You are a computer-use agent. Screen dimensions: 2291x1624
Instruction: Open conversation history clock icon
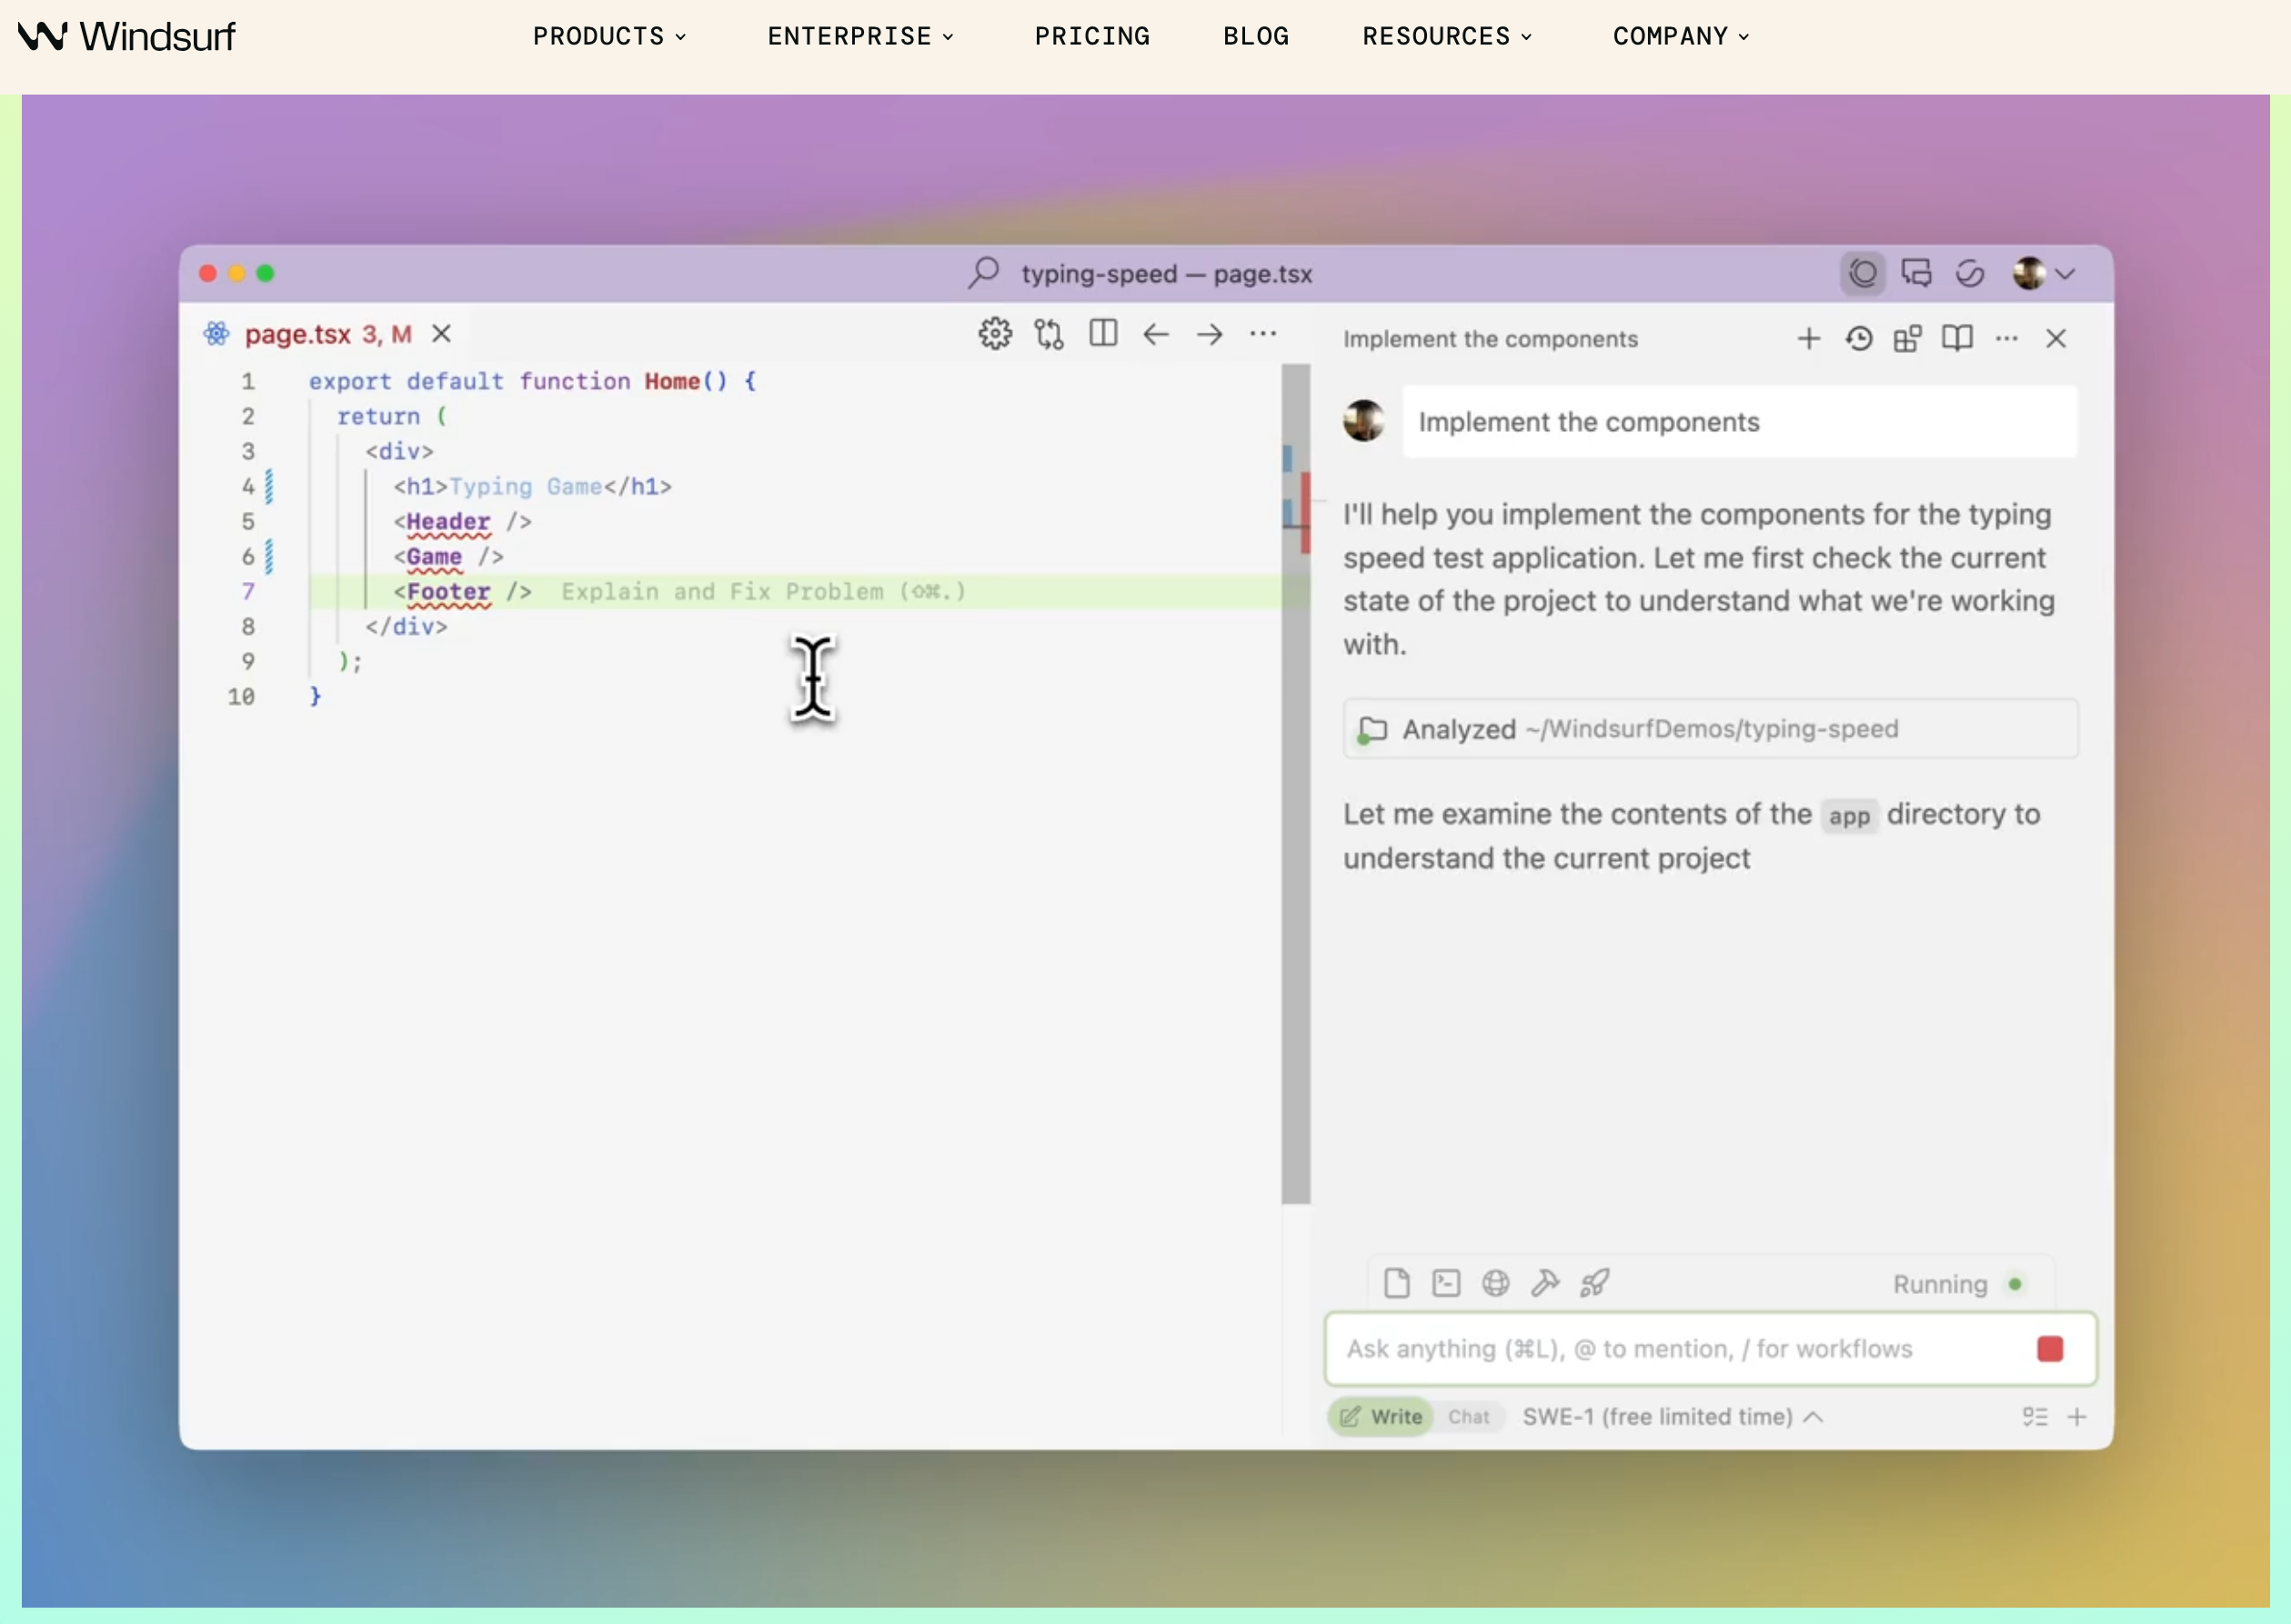[1859, 339]
